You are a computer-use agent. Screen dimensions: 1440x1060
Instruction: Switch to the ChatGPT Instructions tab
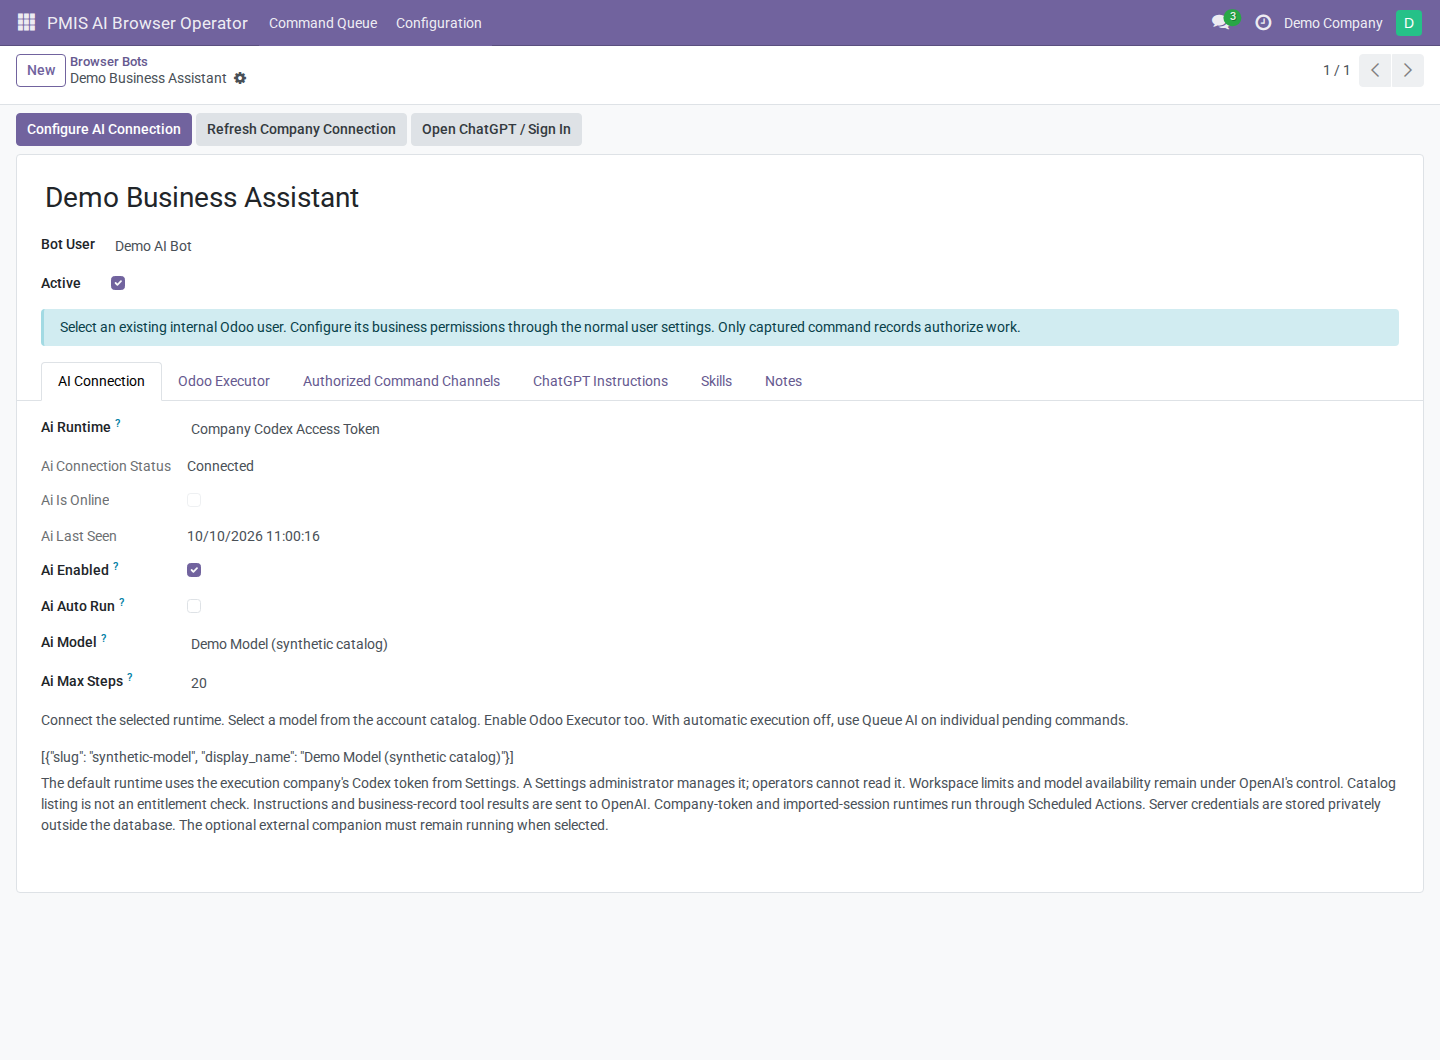pyautogui.click(x=600, y=381)
